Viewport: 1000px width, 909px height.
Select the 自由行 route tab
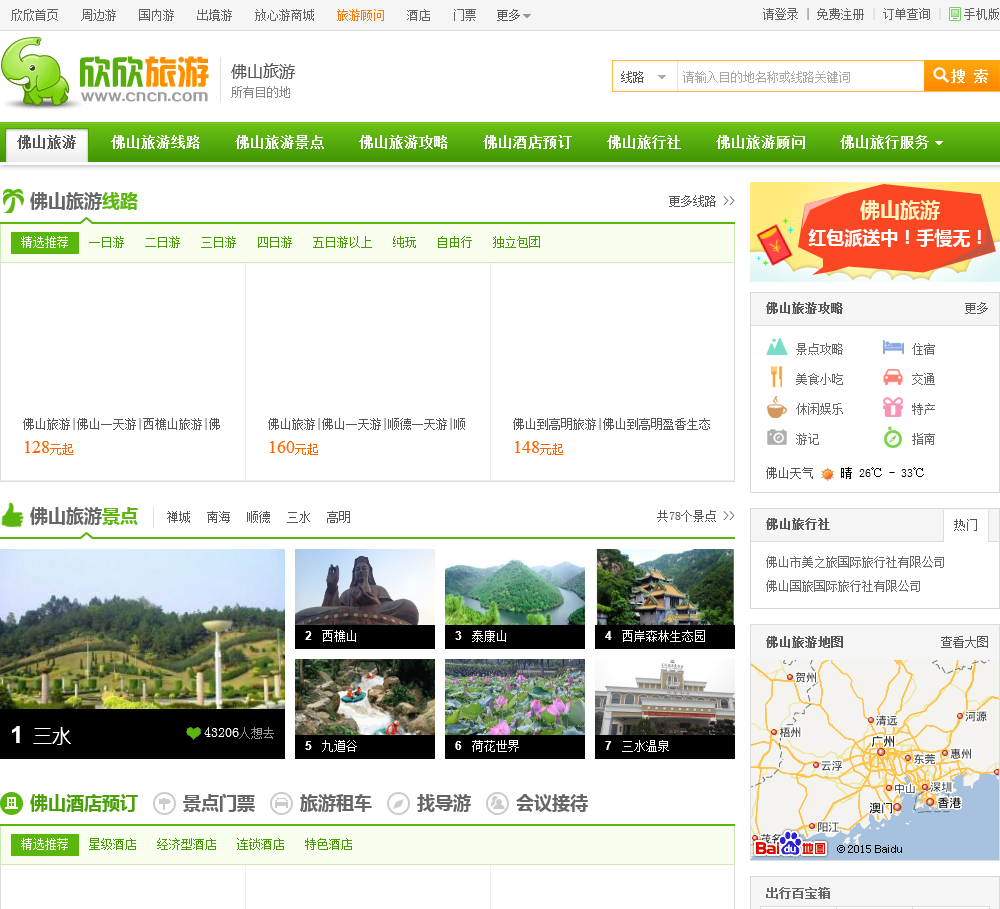point(454,242)
